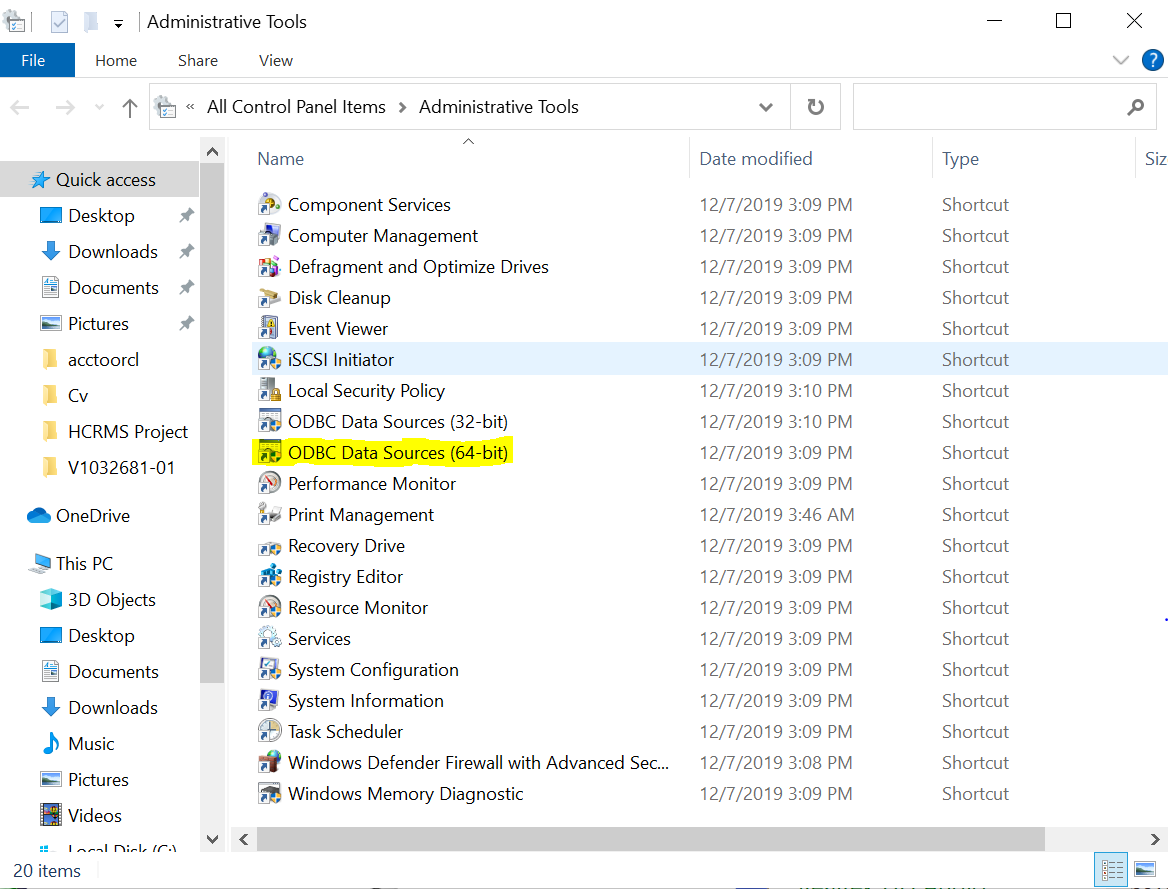
Task: Open the HCRMS Project folder
Action: 128,432
